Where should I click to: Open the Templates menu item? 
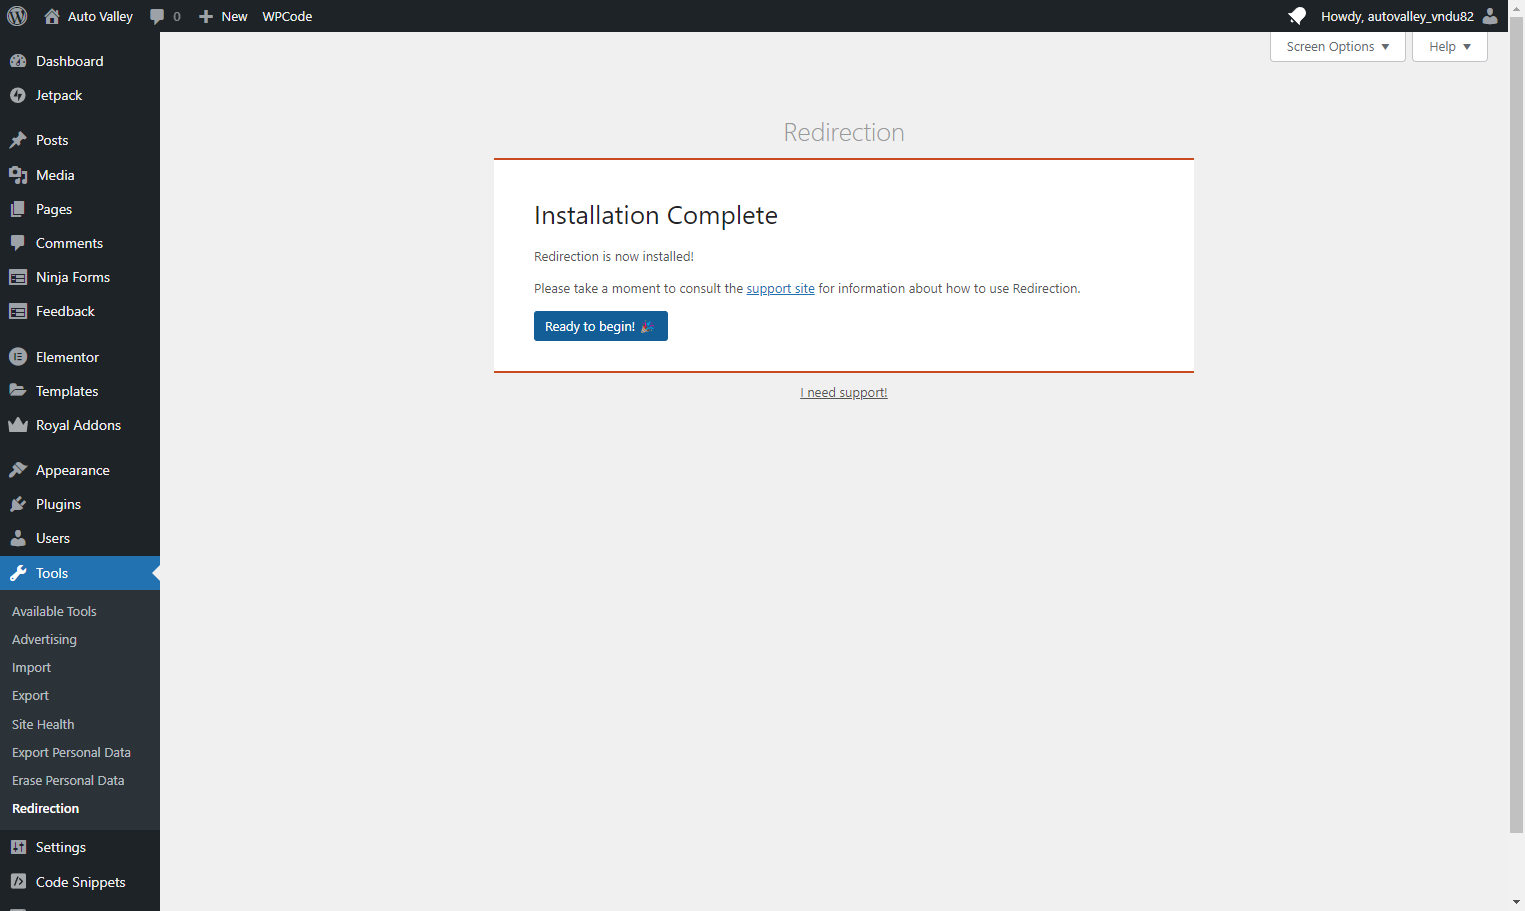coord(80,391)
